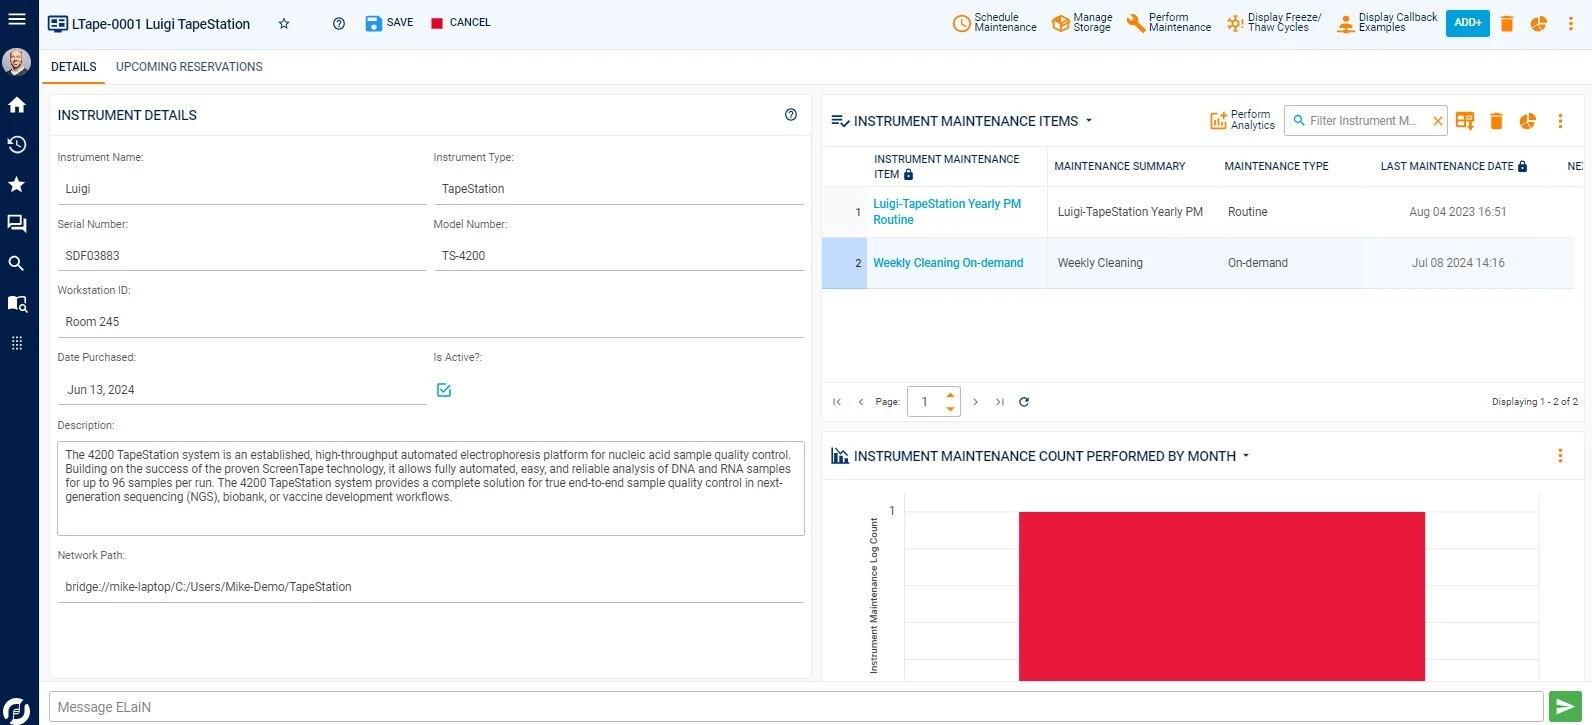The height and width of the screenshot is (725, 1592).
Task: Increase page number with stepper up arrow
Action: pyautogui.click(x=950, y=395)
